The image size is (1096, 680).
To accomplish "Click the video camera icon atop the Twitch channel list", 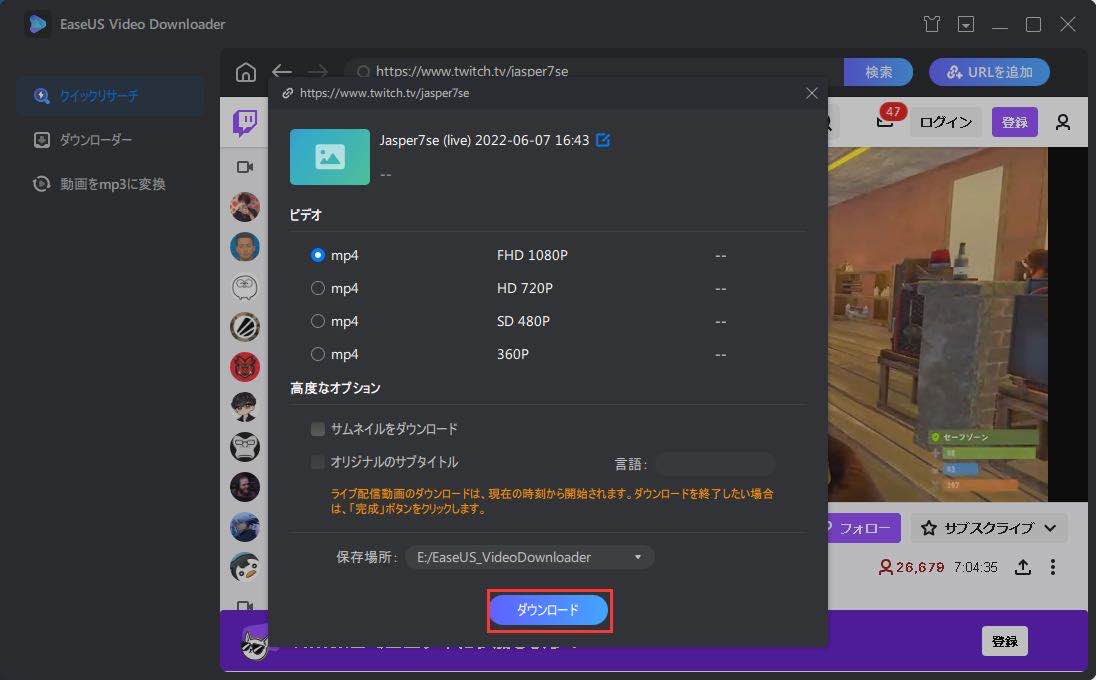I will (x=245, y=166).
